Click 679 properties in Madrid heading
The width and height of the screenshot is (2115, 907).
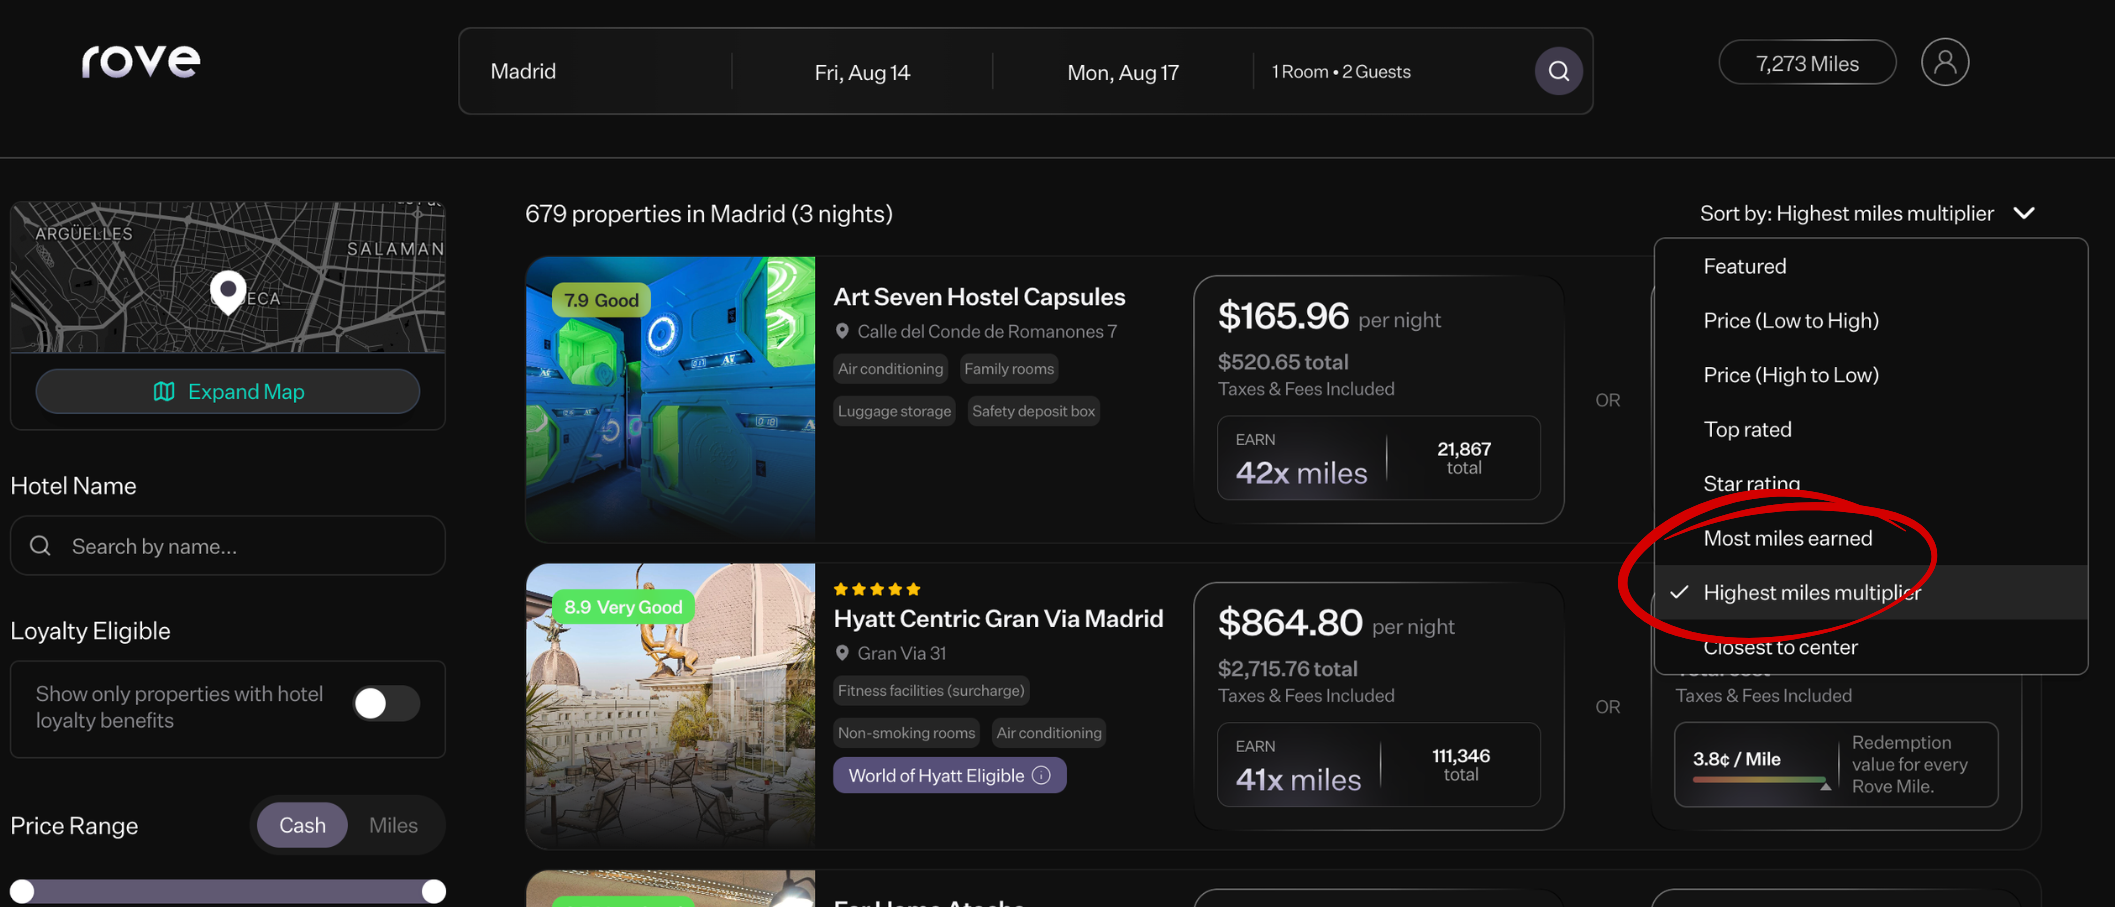(x=709, y=214)
